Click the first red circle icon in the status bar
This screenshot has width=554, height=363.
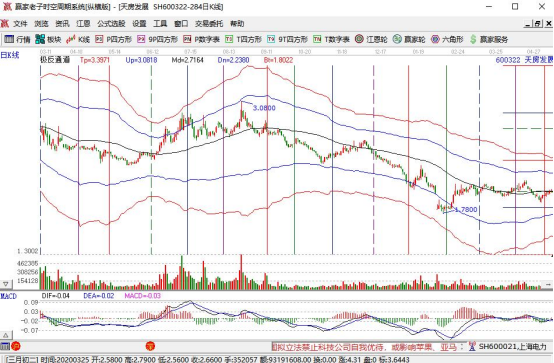[16, 346]
